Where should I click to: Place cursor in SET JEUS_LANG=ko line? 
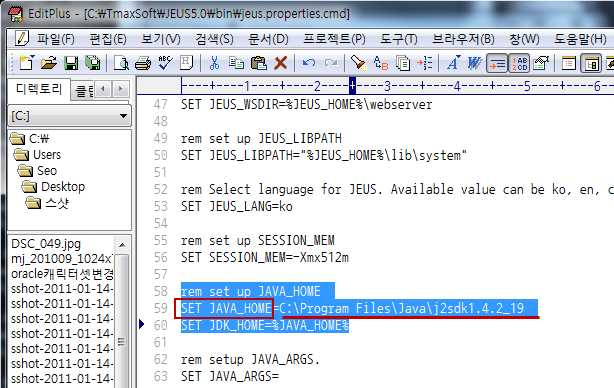[x=237, y=206]
